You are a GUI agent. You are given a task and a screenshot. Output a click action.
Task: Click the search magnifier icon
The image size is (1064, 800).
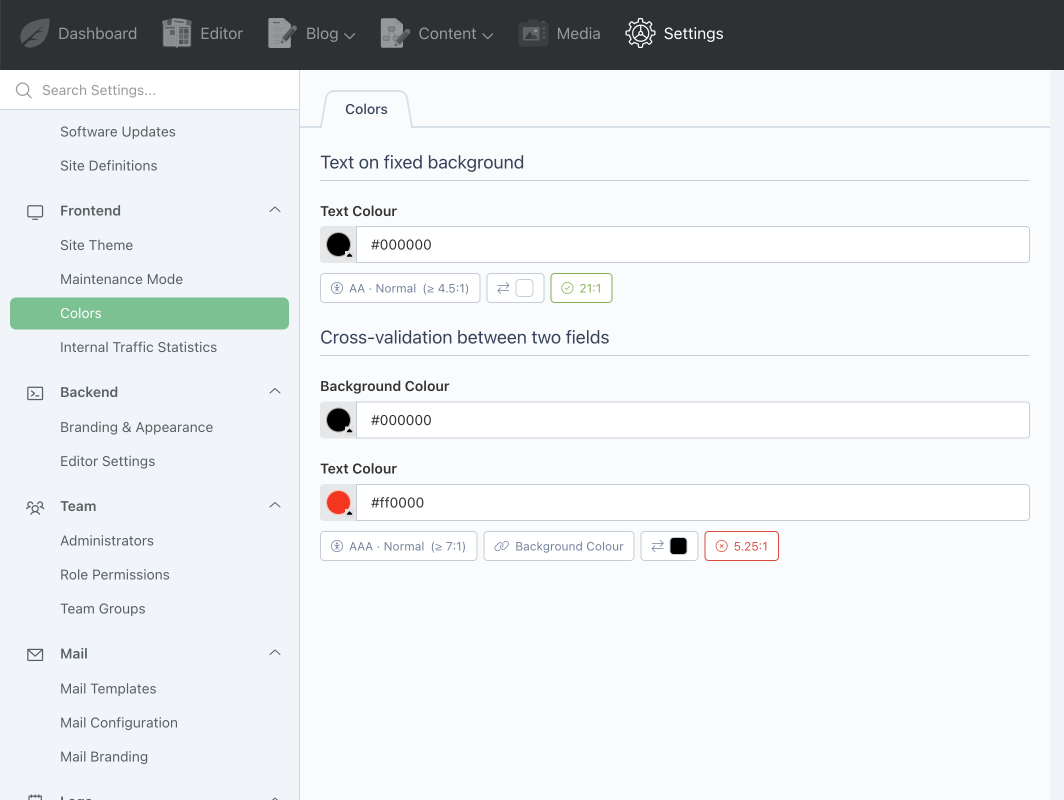tap(24, 90)
